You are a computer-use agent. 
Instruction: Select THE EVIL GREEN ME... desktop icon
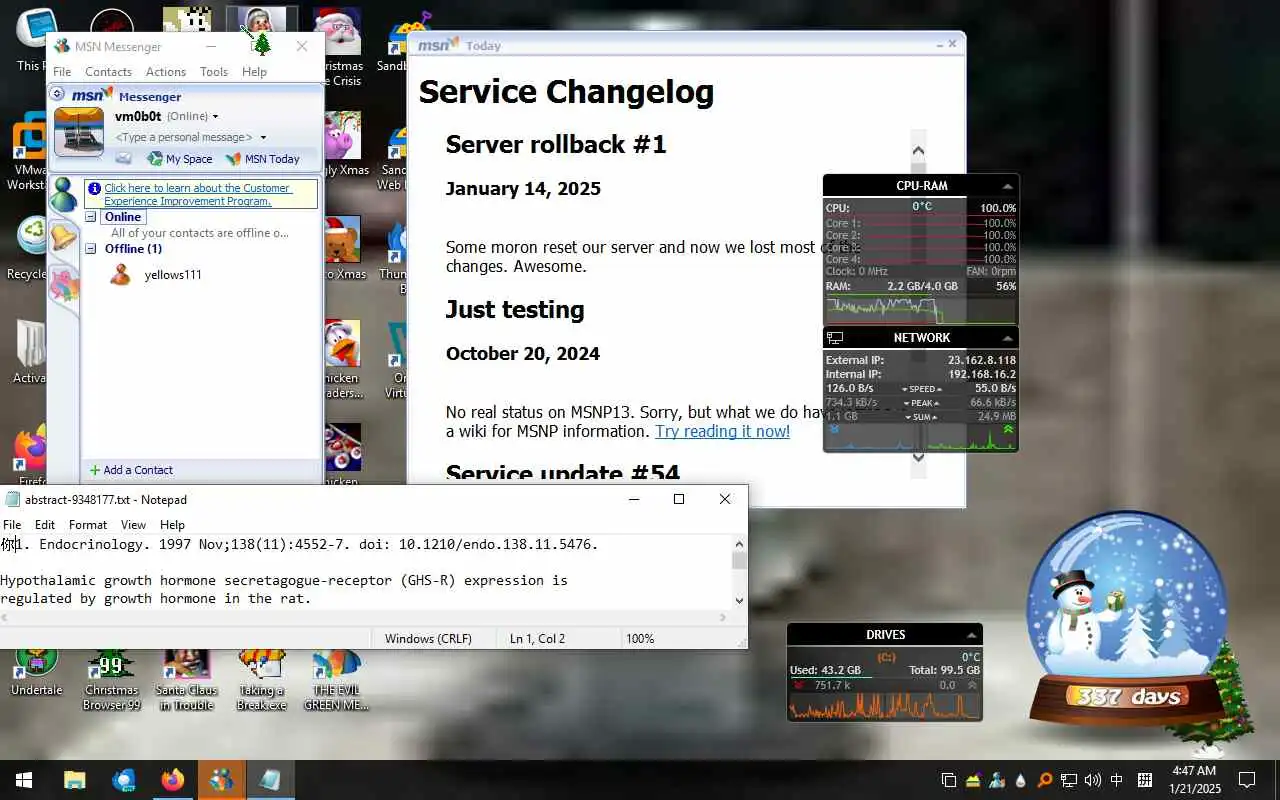click(336, 679)
